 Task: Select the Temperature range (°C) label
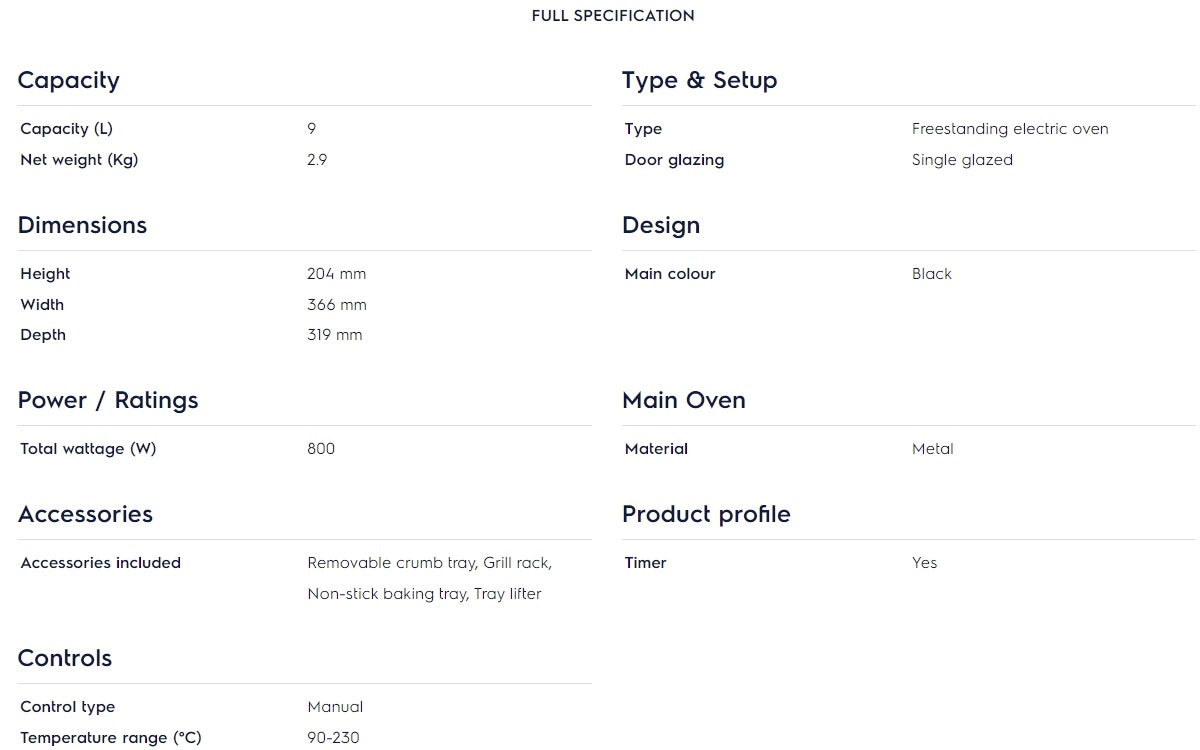coord(111,738)
